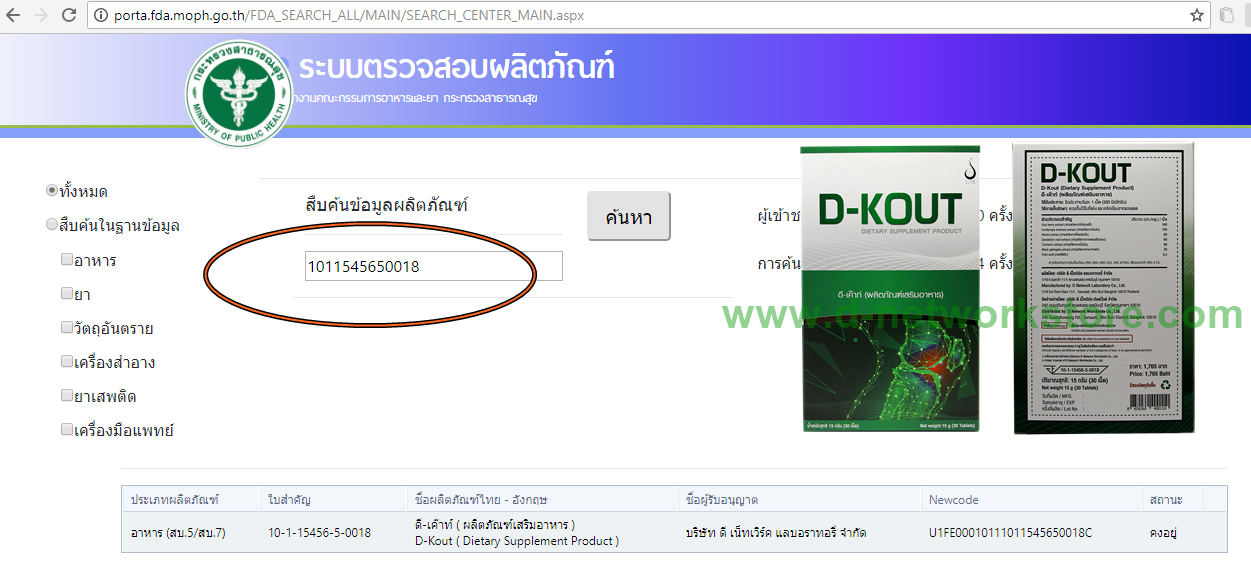This screenshot has height=584, width=1251.
Task: Click the ค้นหา search button
Action: [628, 216]
